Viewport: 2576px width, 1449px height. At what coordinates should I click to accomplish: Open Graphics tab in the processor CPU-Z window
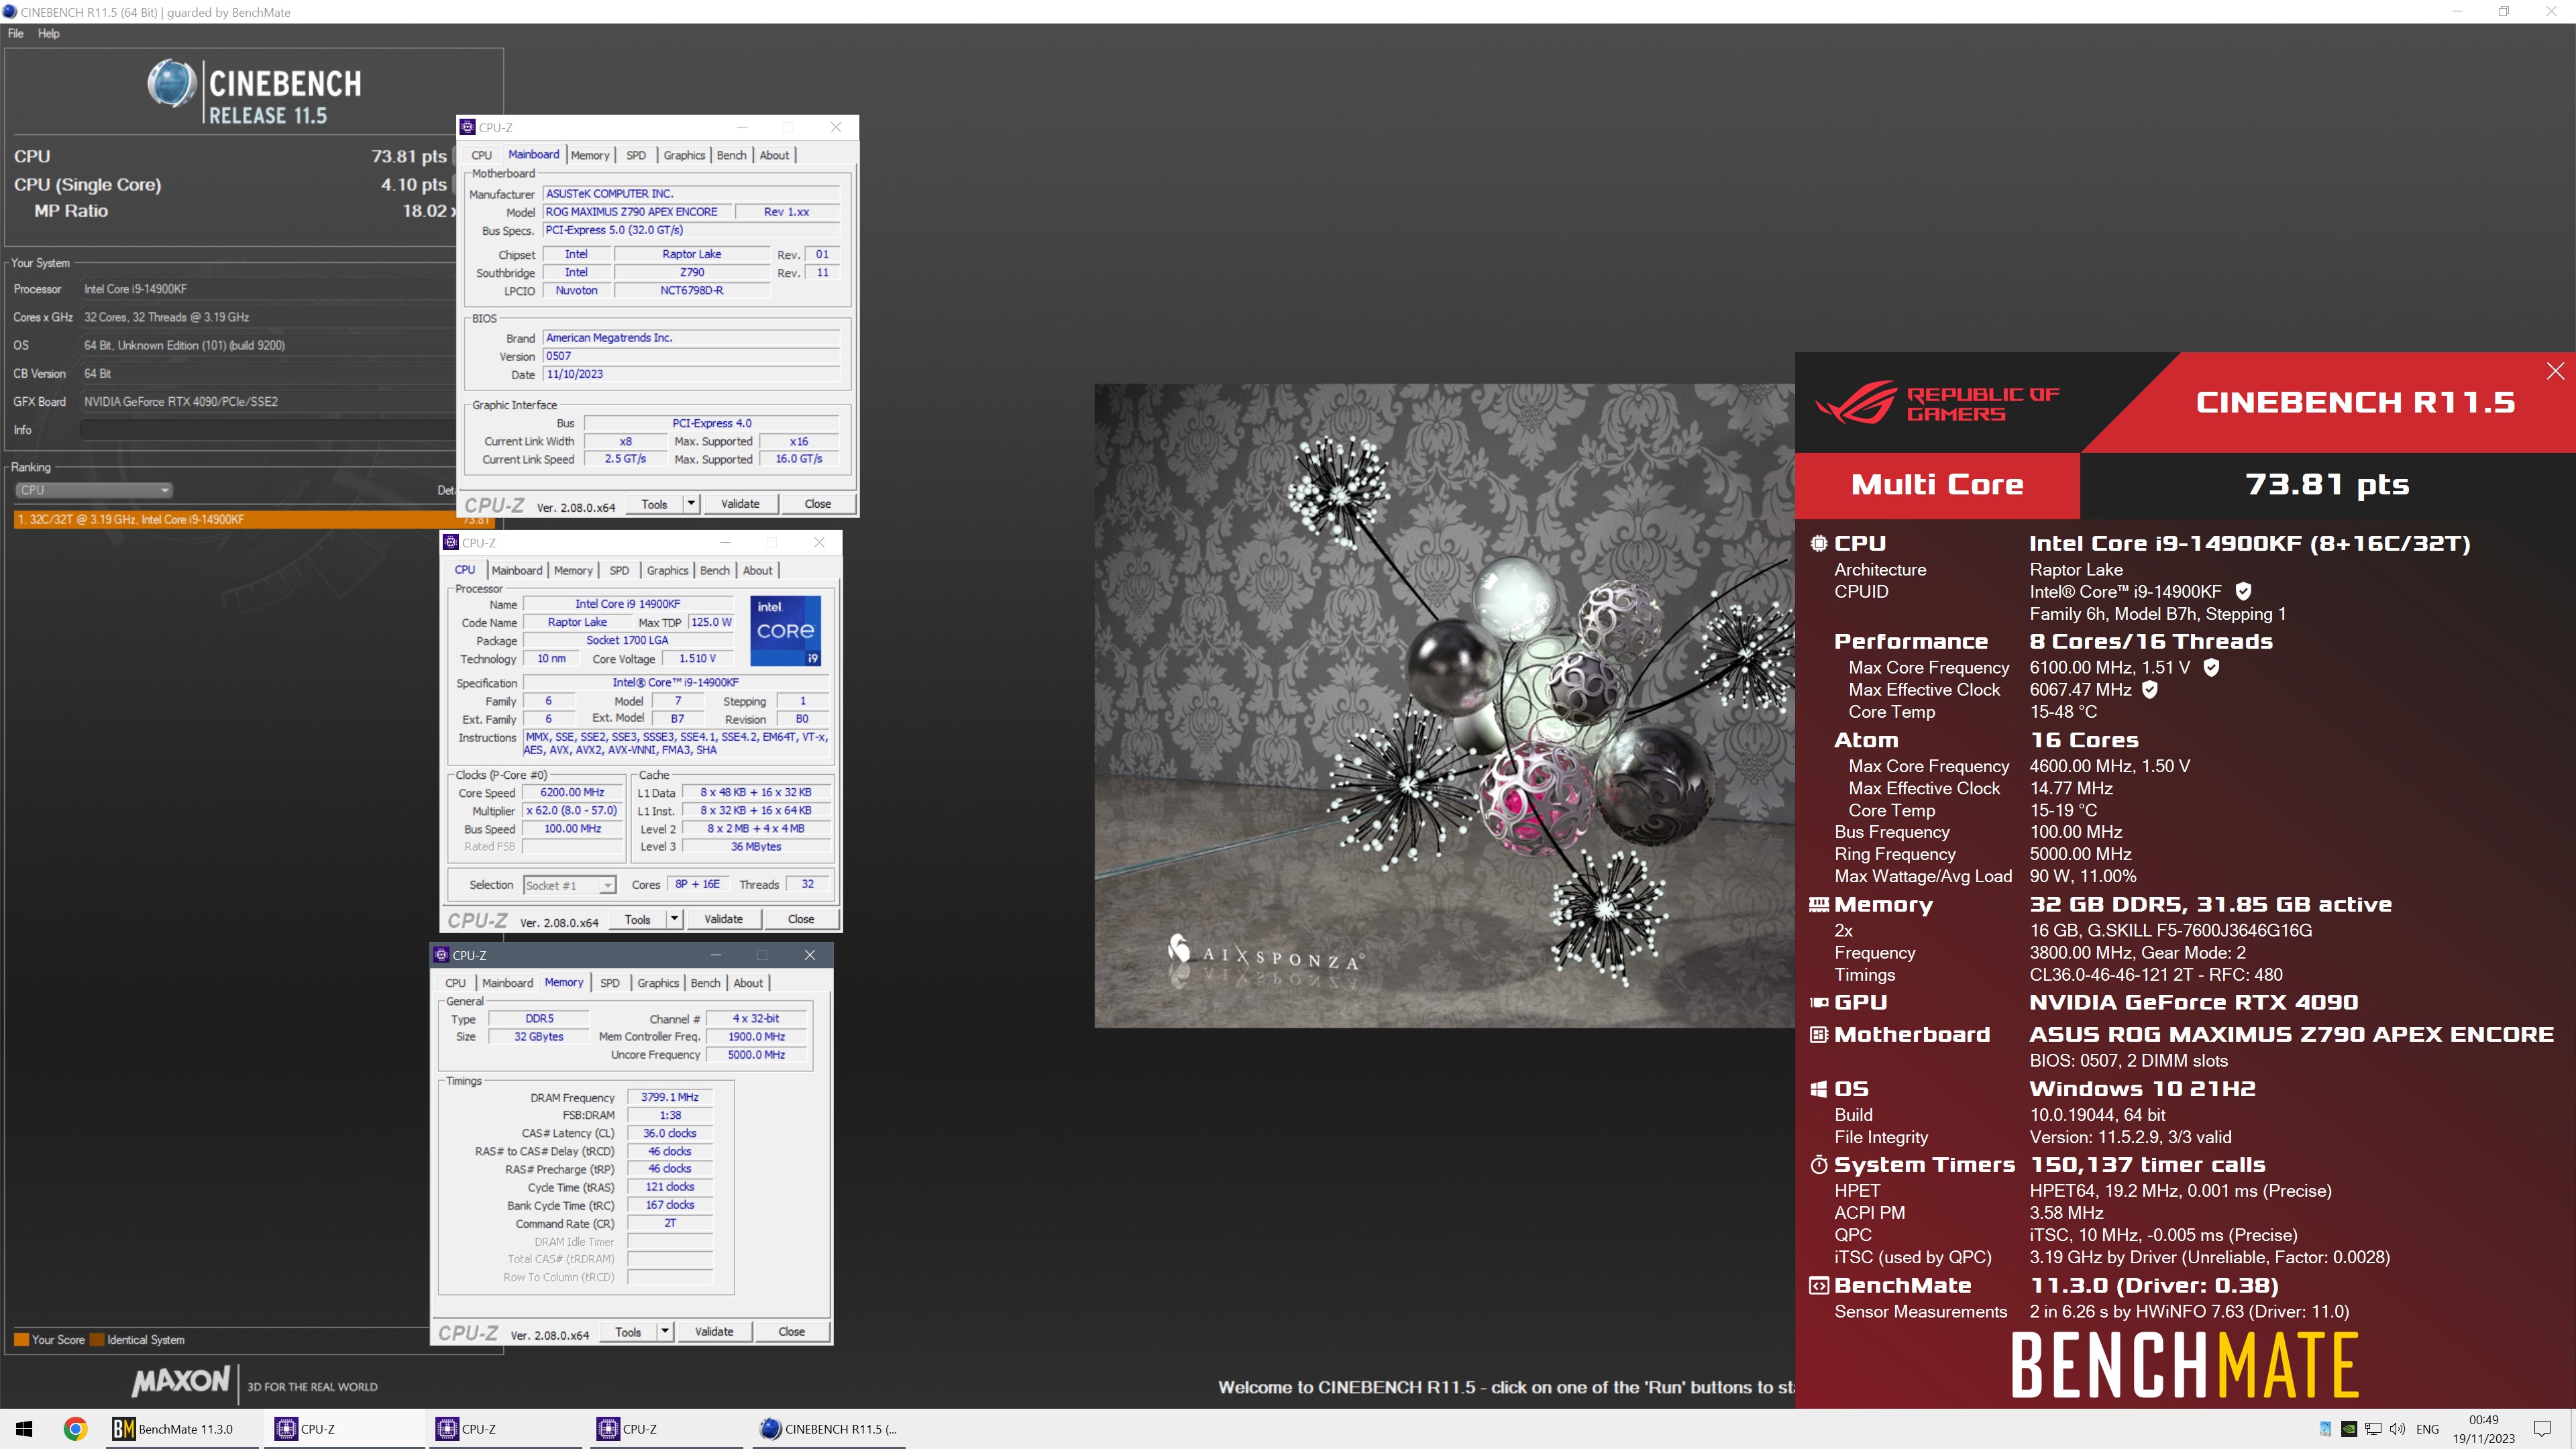point(667,570)
